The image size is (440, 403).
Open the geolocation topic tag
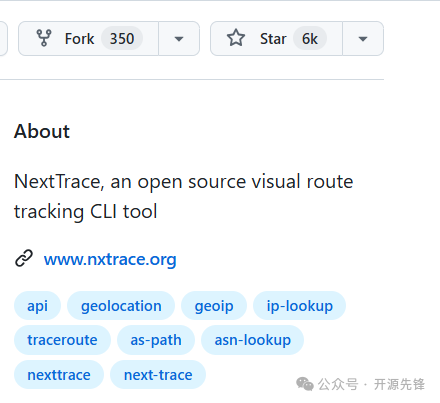tap(121, 306)
